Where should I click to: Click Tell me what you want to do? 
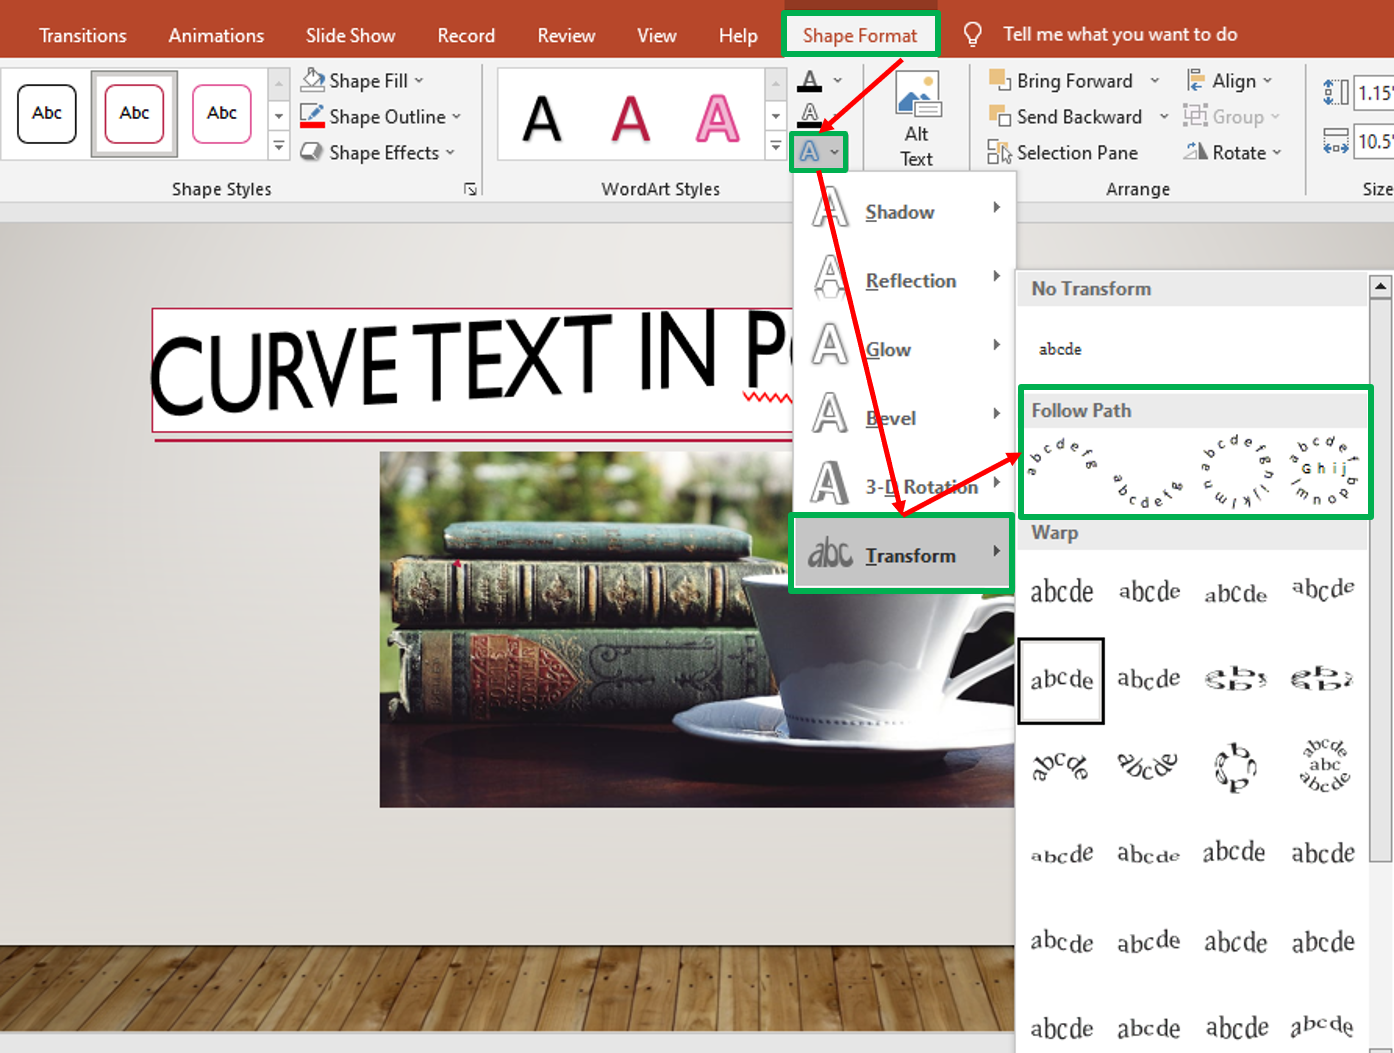click(x=1120, y=34)
